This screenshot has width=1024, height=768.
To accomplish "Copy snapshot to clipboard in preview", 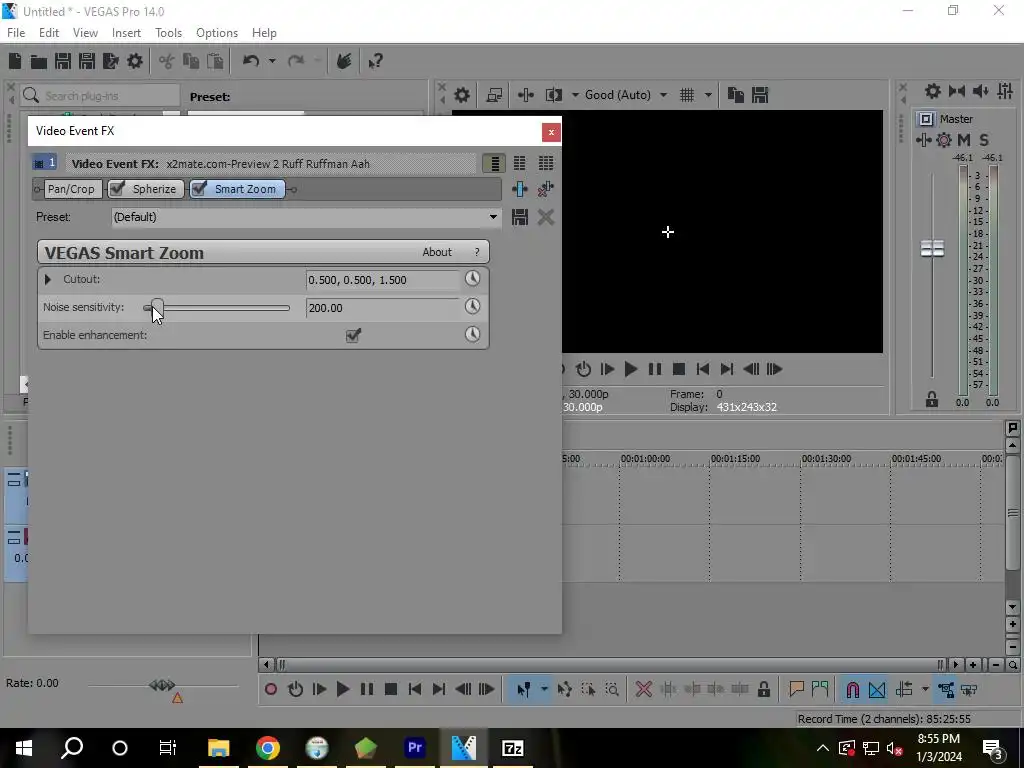I will click(x=736, y=95).
